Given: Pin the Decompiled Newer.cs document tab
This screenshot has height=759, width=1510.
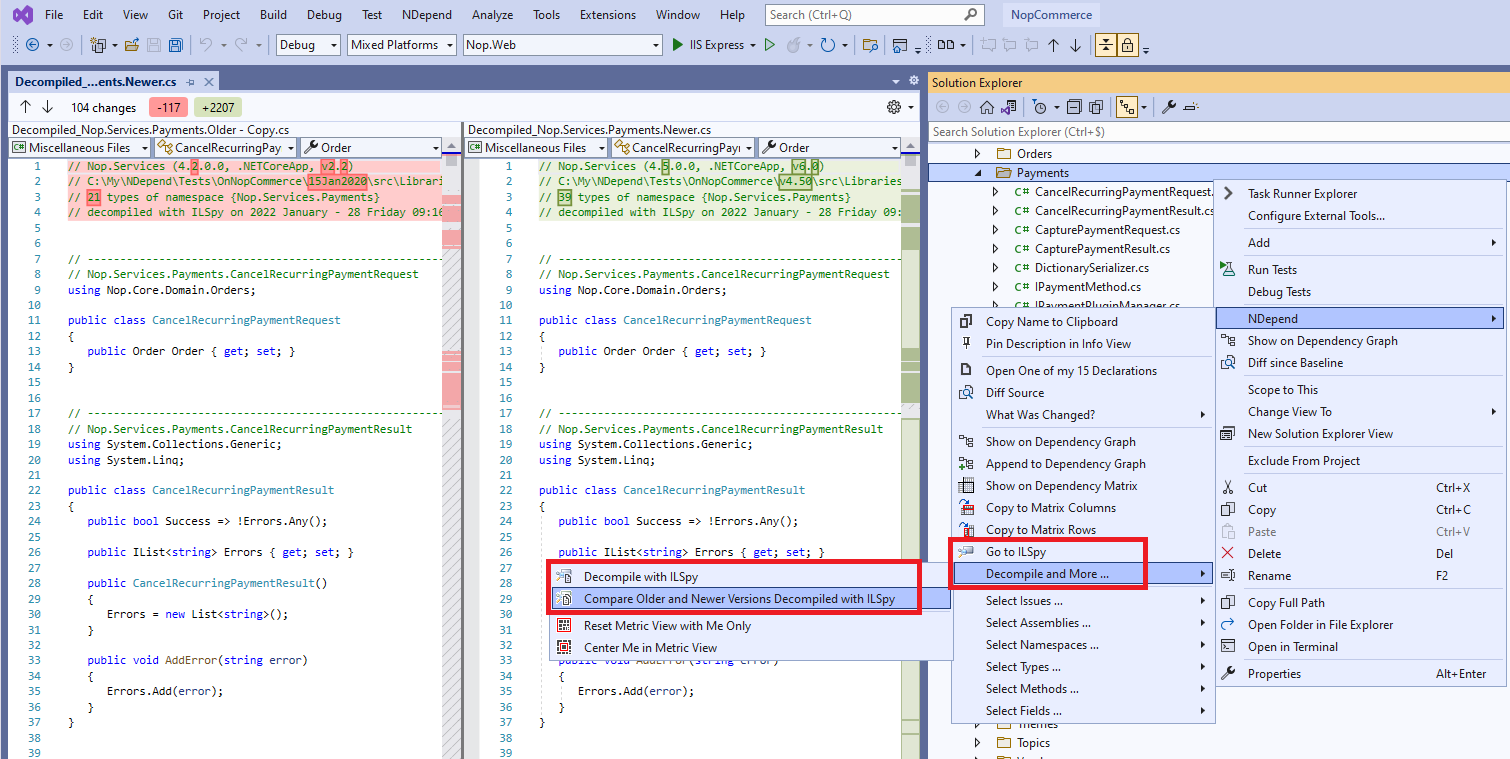Looking at the screenshot, I should [191, 82].
